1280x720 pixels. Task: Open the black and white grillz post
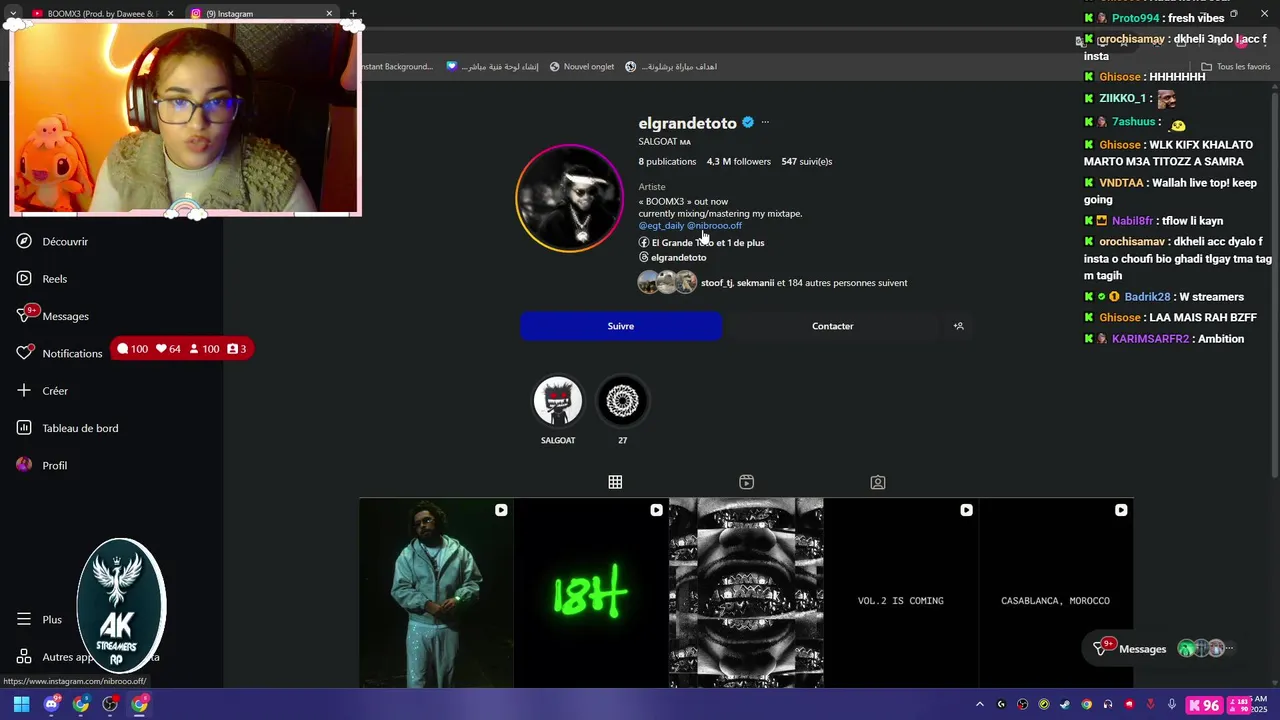point(746,594)
